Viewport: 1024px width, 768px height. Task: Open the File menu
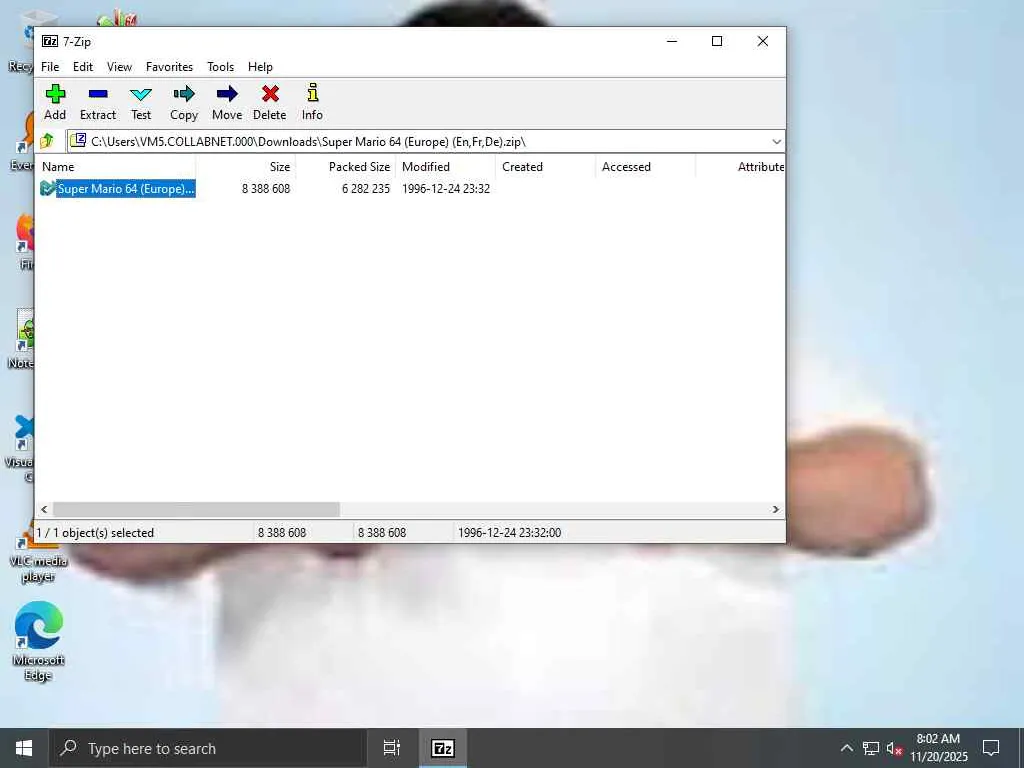[x=50, y=67]
